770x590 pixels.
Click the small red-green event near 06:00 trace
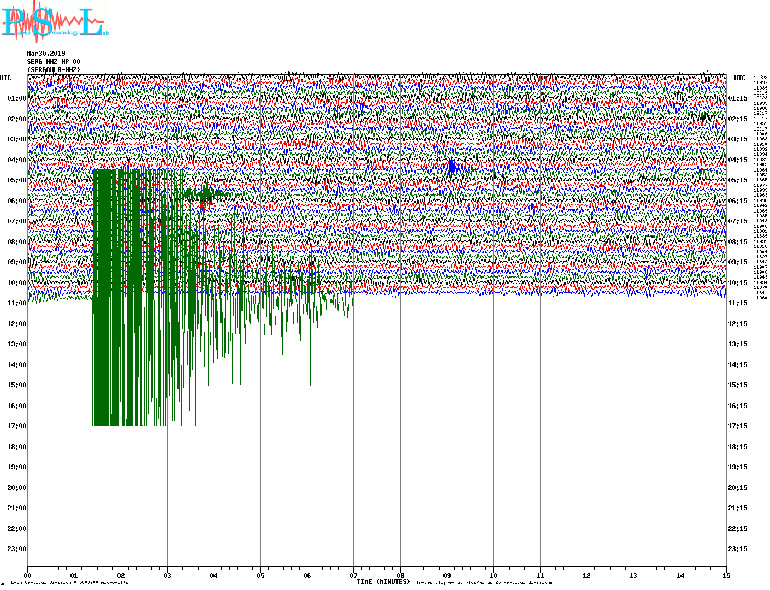coord(205,198)
